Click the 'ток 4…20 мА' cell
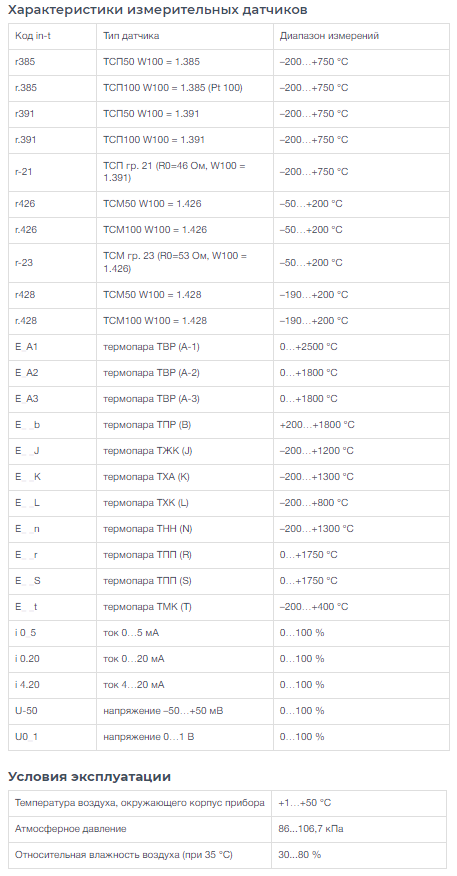 (185, 685)
